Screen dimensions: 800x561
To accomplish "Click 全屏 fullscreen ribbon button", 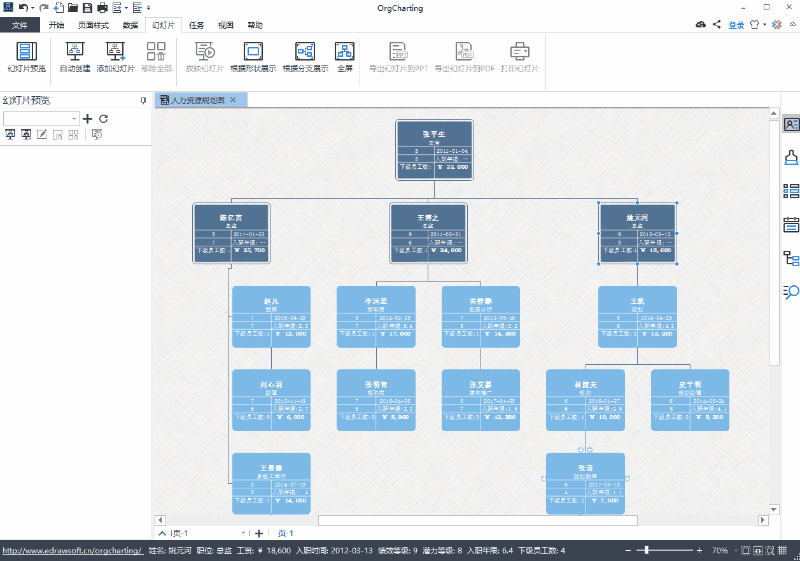I will pyautogui.click(x=345, y=57).
